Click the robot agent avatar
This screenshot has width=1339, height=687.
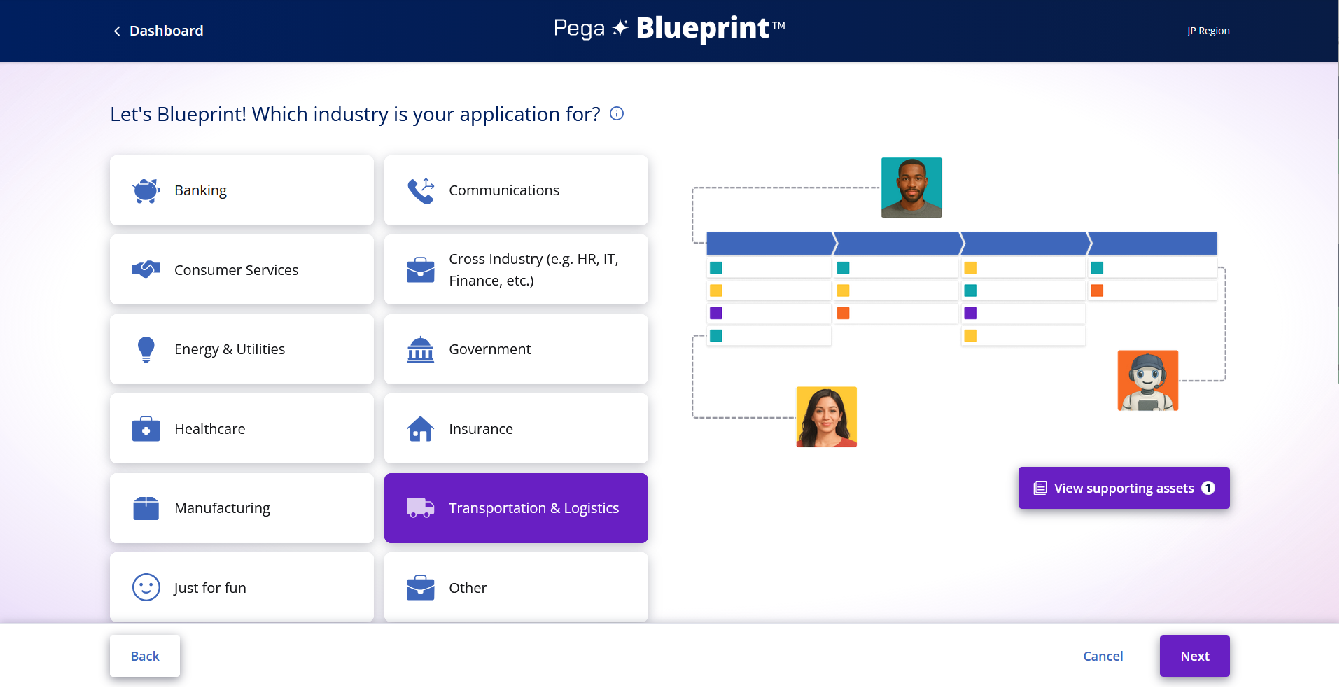[1148, 380]
